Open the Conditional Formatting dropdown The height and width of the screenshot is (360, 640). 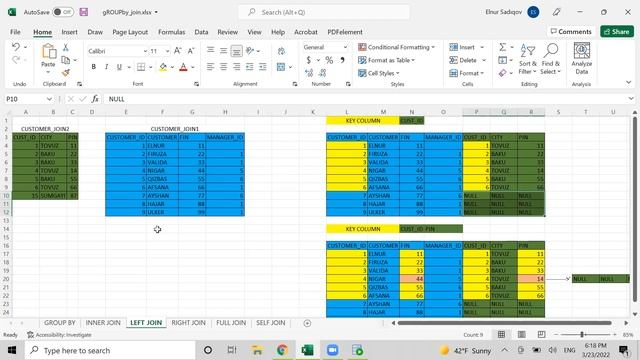point(396,47)
